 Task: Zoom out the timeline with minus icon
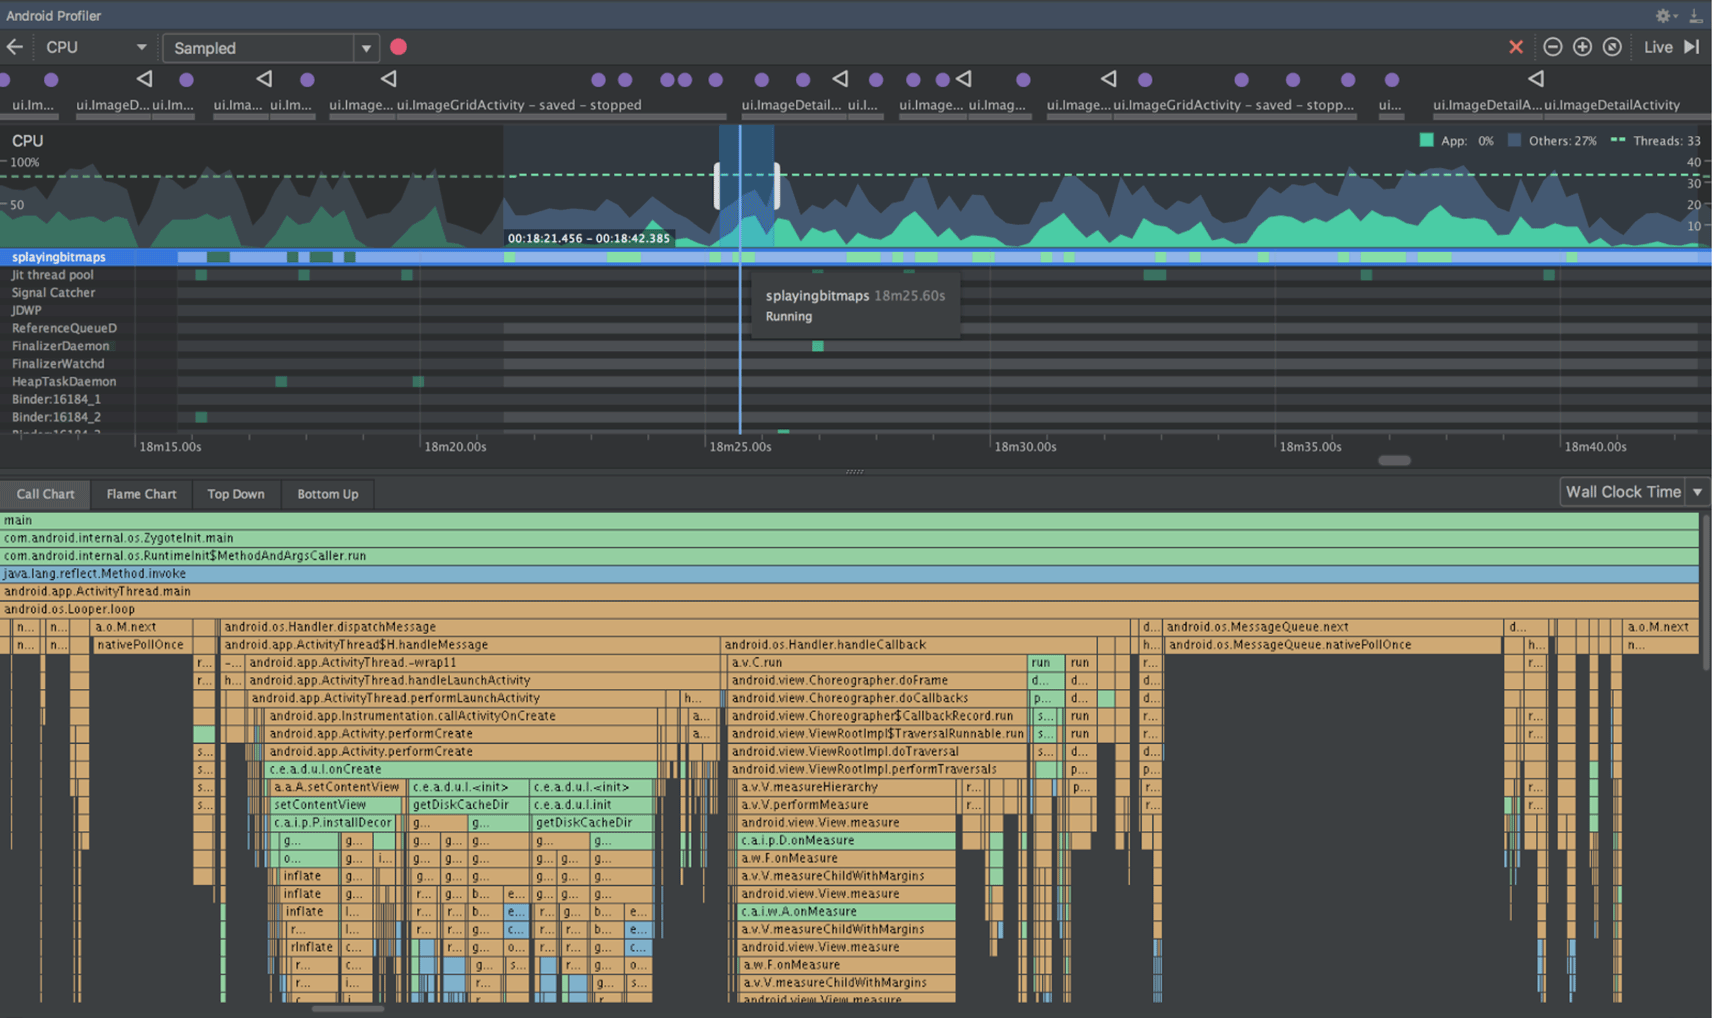(1552, 47)
